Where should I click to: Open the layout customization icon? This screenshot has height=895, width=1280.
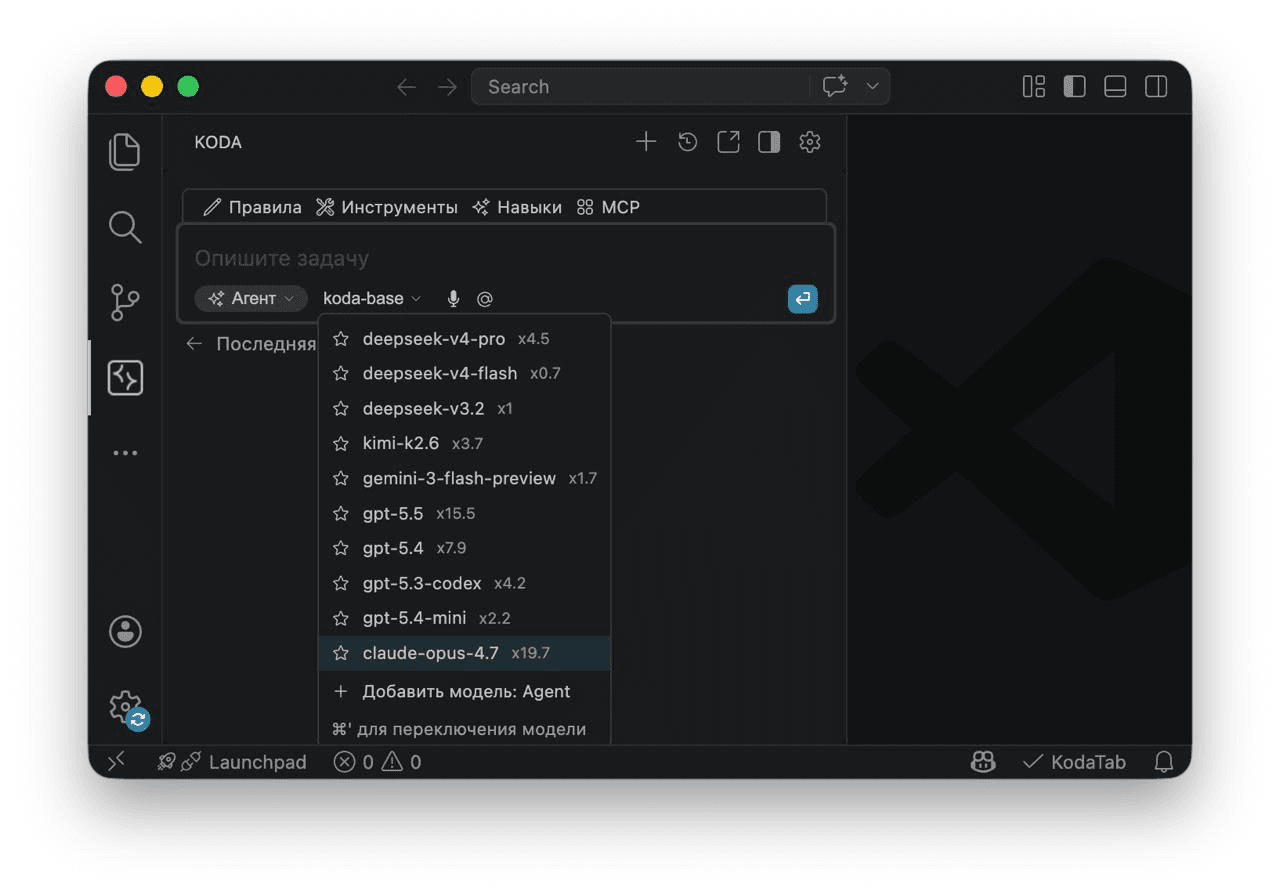pos(1034,86)
